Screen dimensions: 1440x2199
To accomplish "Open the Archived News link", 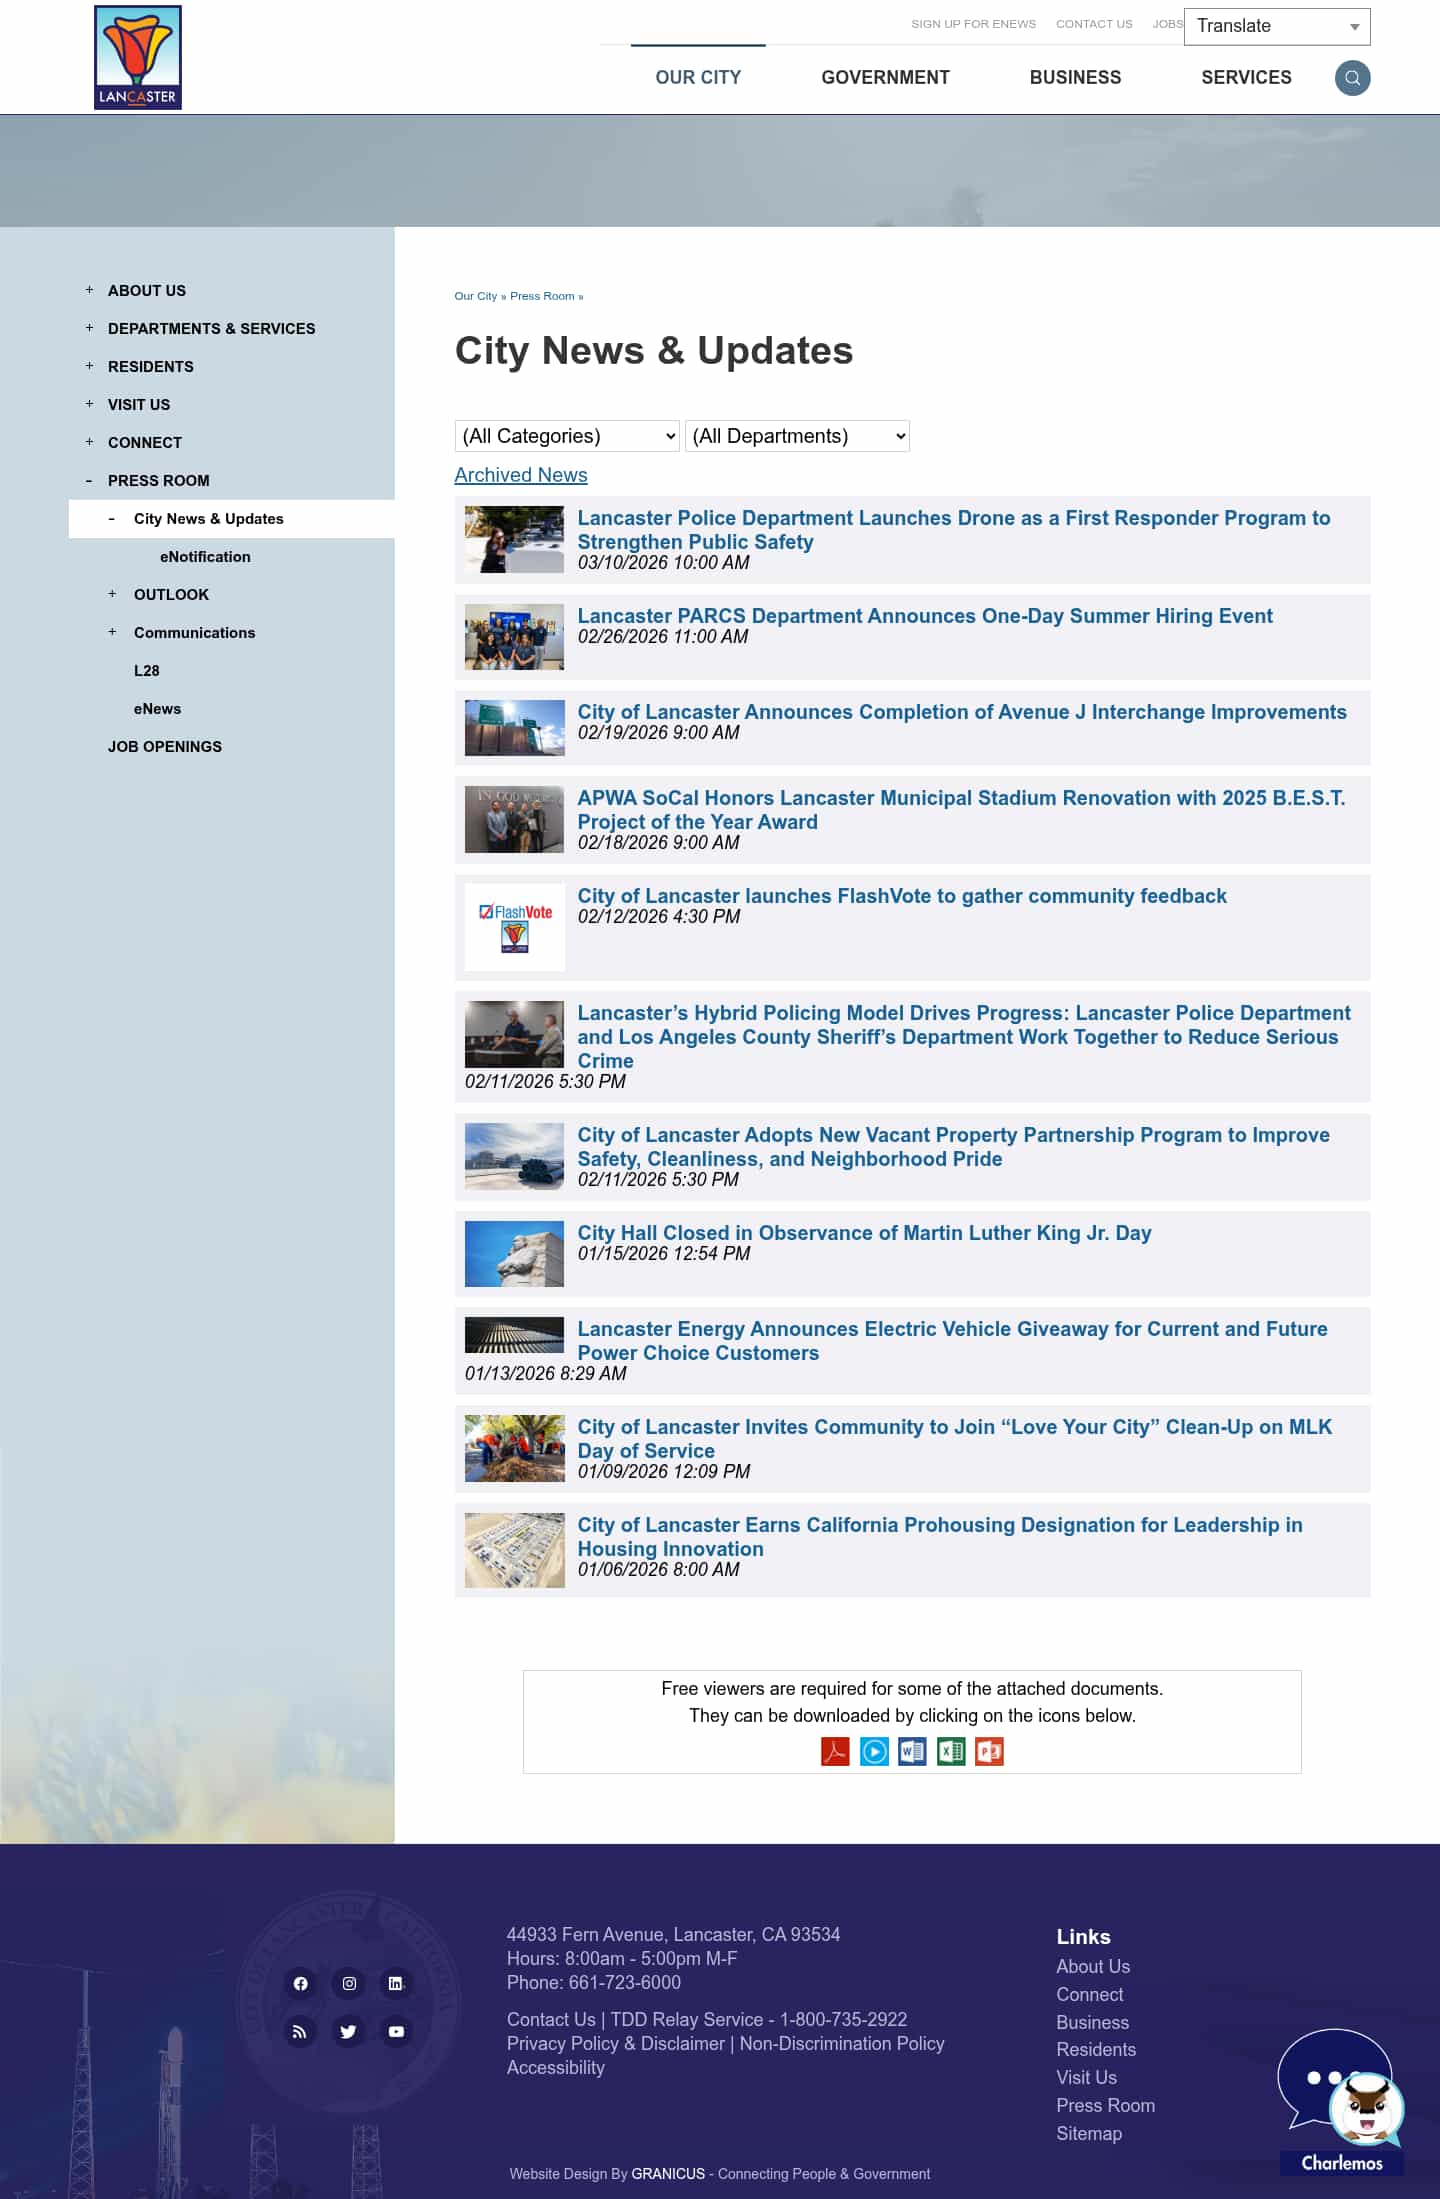I will 521,475.
